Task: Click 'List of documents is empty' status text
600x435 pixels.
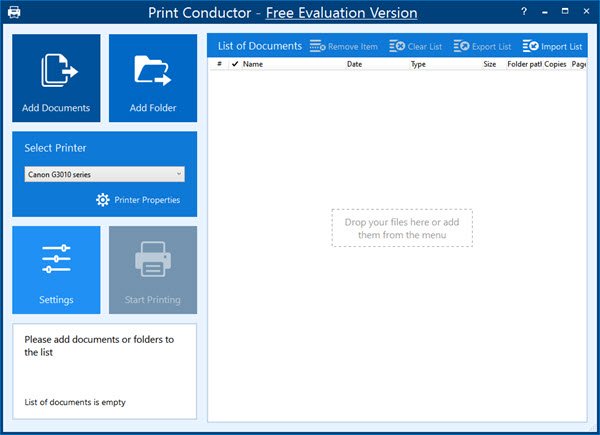Action: click(x=75, y=402)
